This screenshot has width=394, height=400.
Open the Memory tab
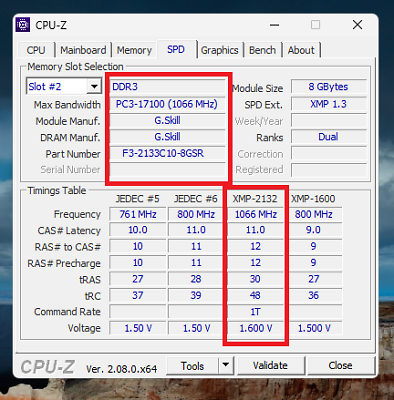[x=134, y=50]
